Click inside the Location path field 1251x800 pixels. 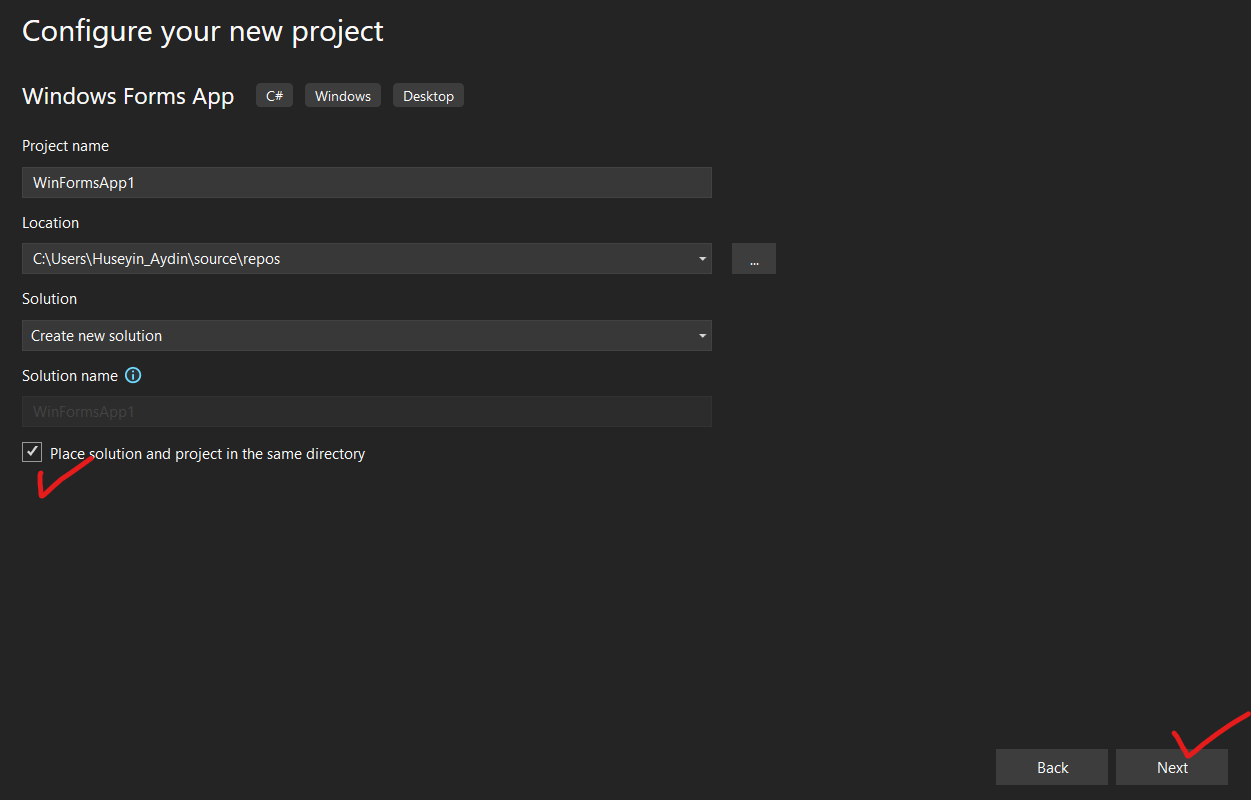pyautogui.click(x=356, y=259)
